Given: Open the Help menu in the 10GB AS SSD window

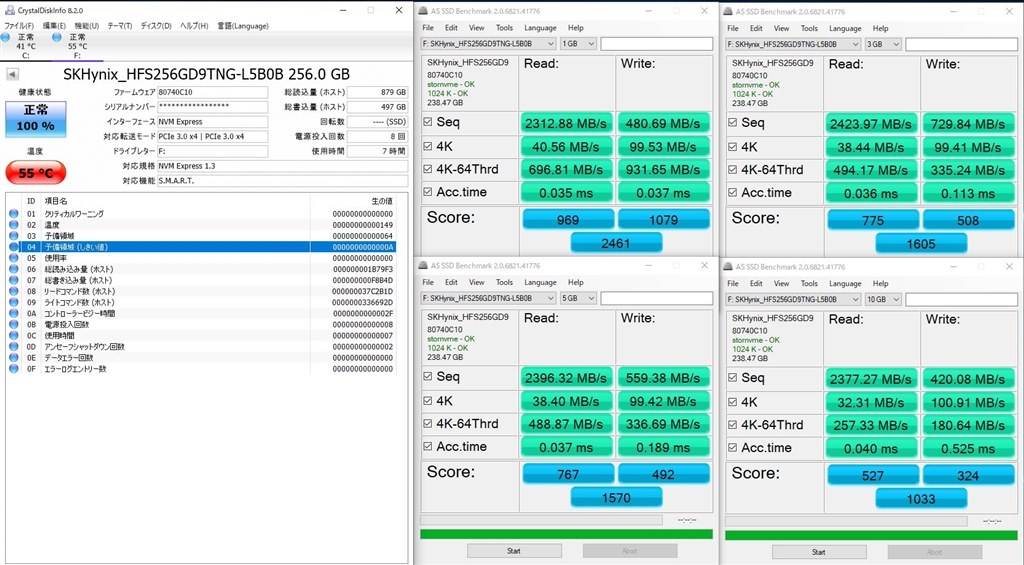Looking at the screenshot, I should click(x=880, y=283).
